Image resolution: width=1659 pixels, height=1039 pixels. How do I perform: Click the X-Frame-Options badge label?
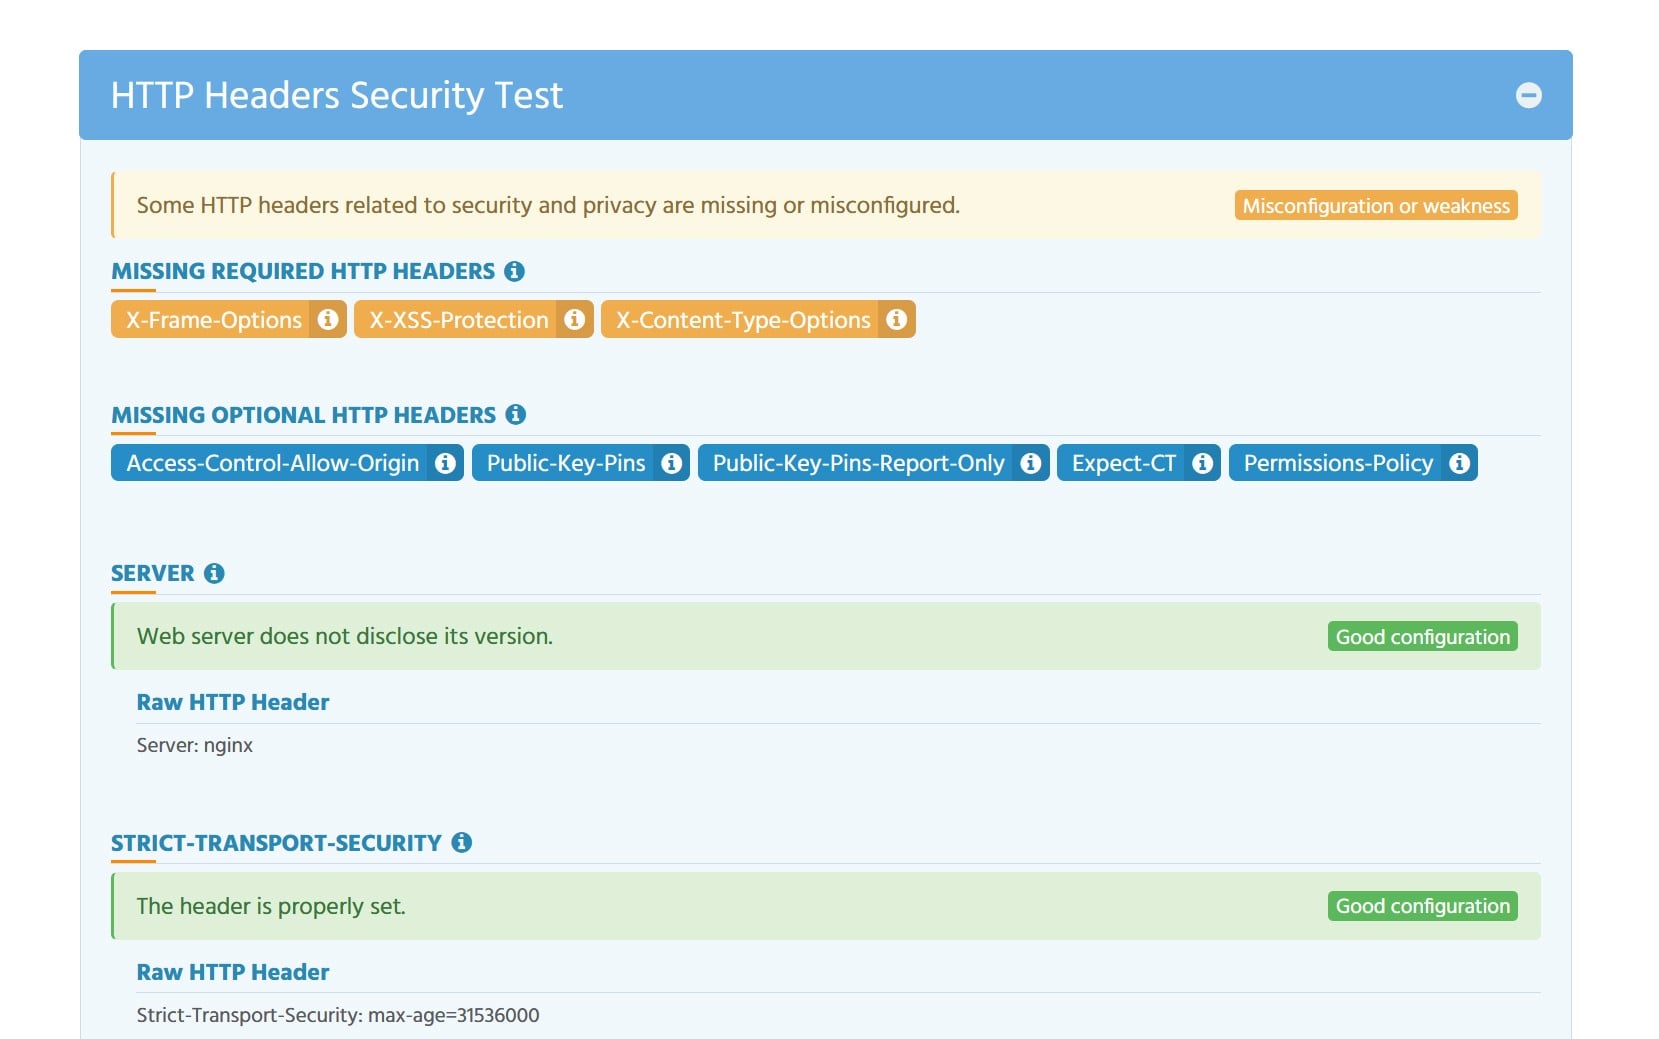(214, 320)
